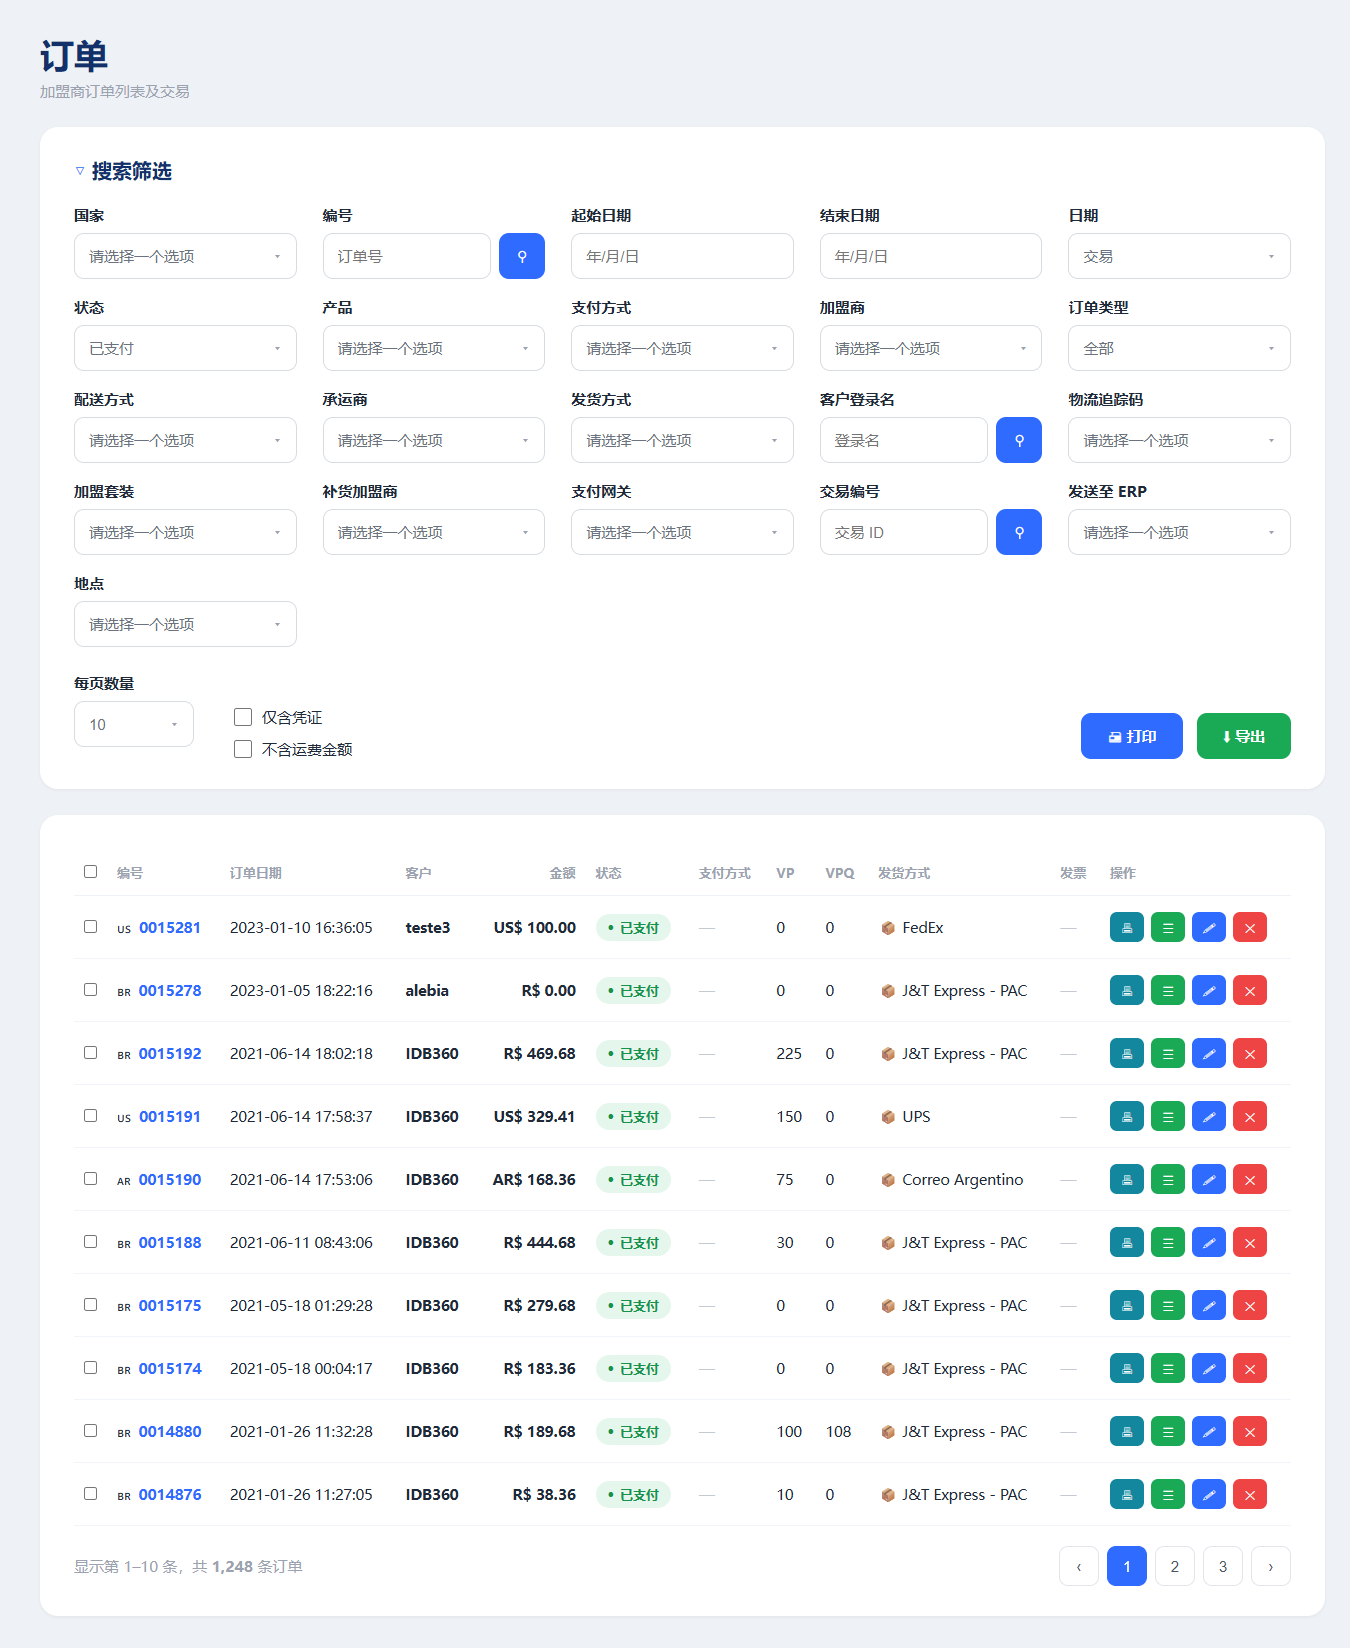Edit order 0015191 with pencil icon
This screenshot has width=1350, height=1648.
(1209, 1116)
